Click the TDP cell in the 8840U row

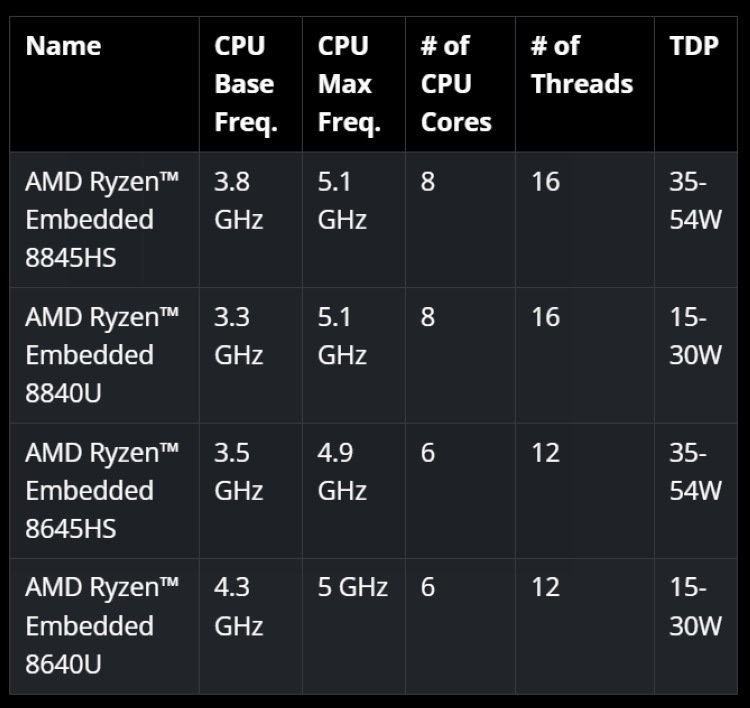tap(695, 336)
